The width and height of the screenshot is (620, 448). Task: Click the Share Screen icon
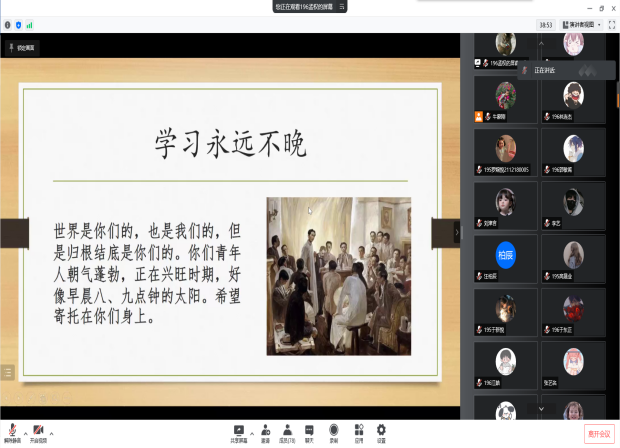coord(239,431)
